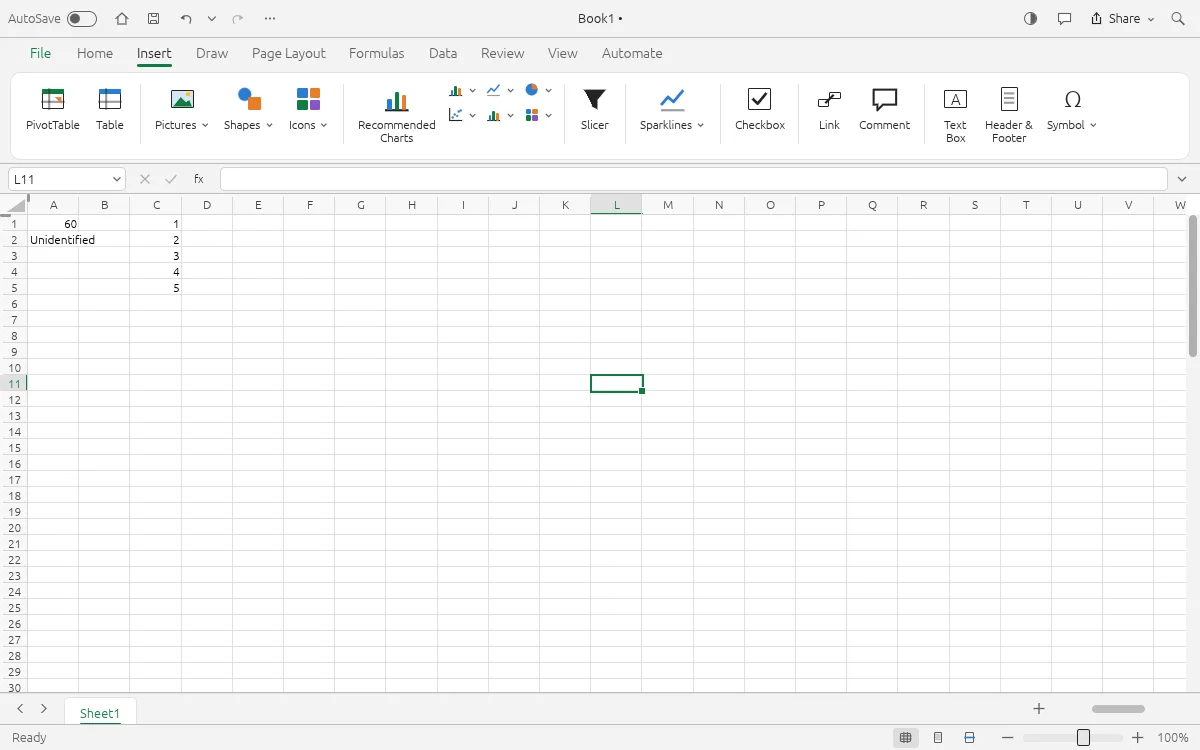Viewport: 1200px width, 750px height.
Task: Expand the Share dropdown arrow
Action: tap(1150, 19)
